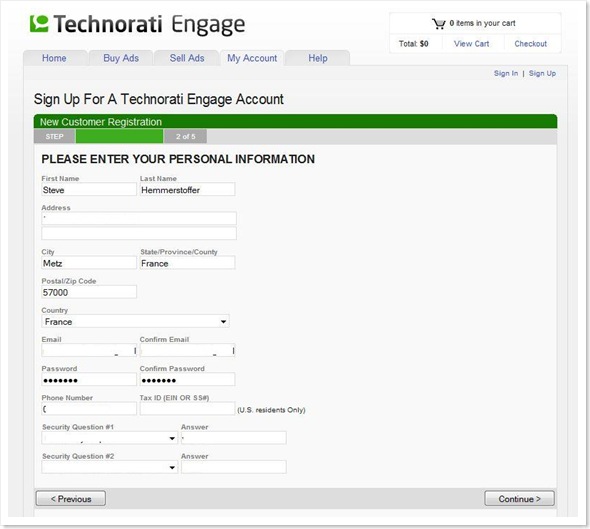Expand Security Question #1 dropdown
590x529 pixels.
[109, 438]
